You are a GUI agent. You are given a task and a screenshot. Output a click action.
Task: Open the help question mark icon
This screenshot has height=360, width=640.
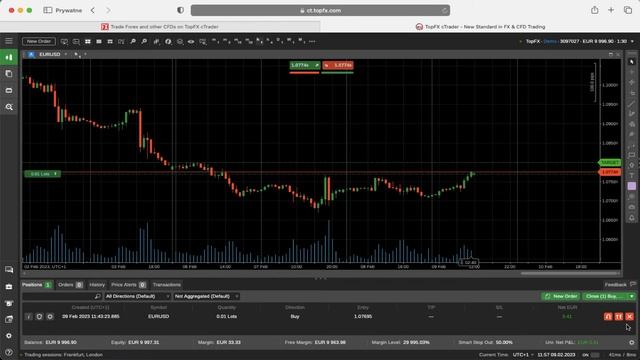click(x=9, y=352)
